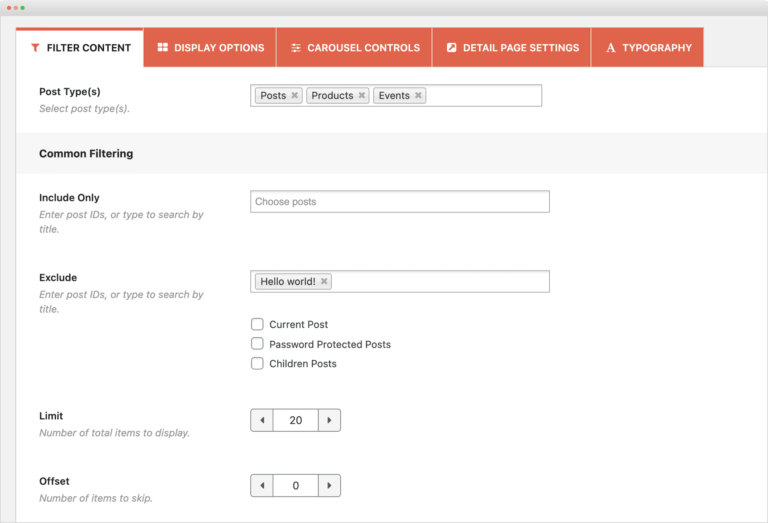
Task: Click the Include Only choose posts field
Action: click(x=399, y=202)
